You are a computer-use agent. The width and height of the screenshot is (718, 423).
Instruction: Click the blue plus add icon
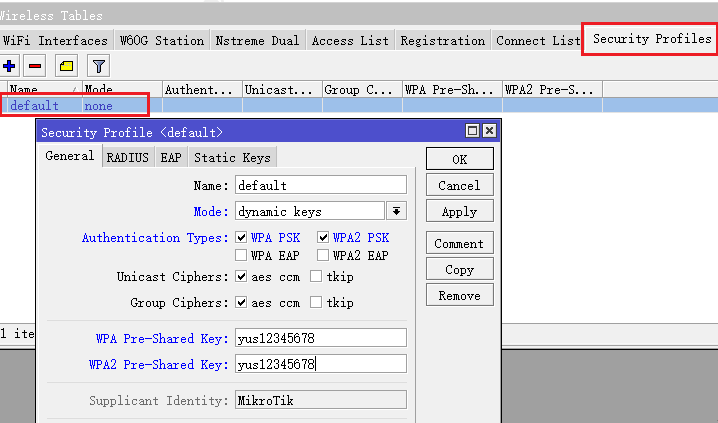coord(10,66)
